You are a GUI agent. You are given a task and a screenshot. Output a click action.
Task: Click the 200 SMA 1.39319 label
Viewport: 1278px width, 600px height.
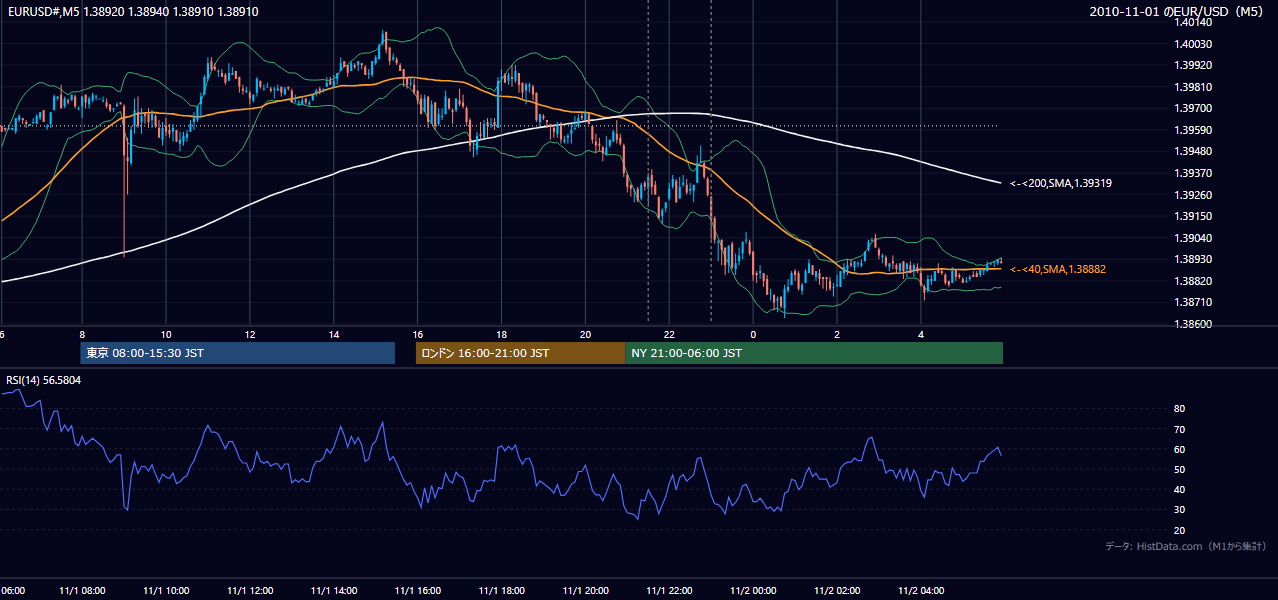[x=1061, y=183]
